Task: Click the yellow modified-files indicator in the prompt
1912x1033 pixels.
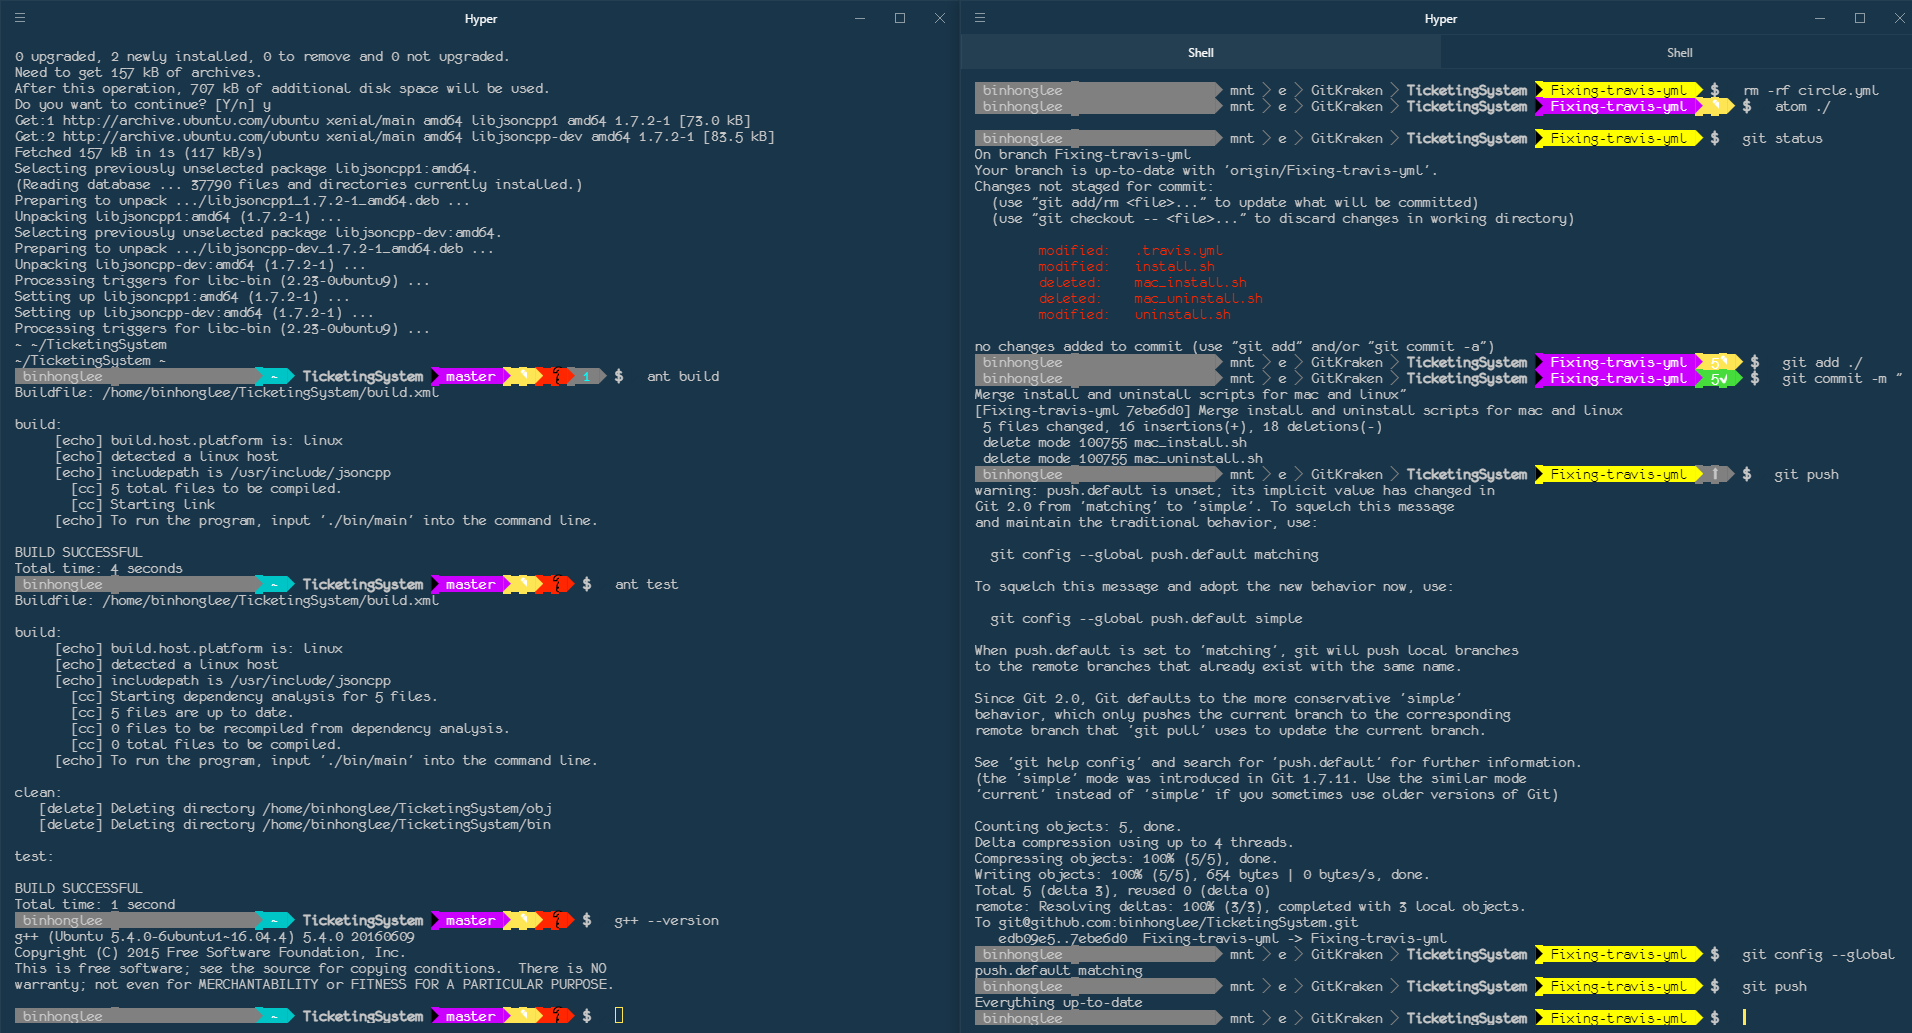Action: pos(524,376)
